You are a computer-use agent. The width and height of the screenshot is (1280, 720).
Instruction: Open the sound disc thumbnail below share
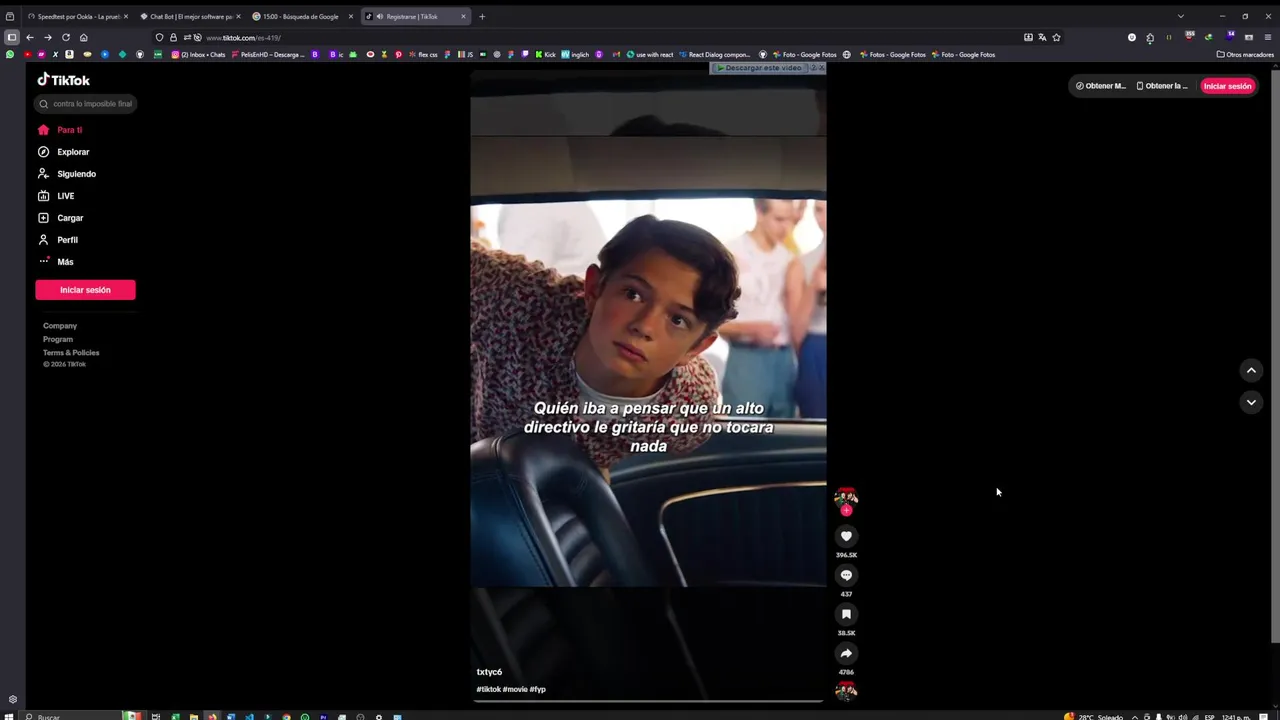tap(846, 691)
